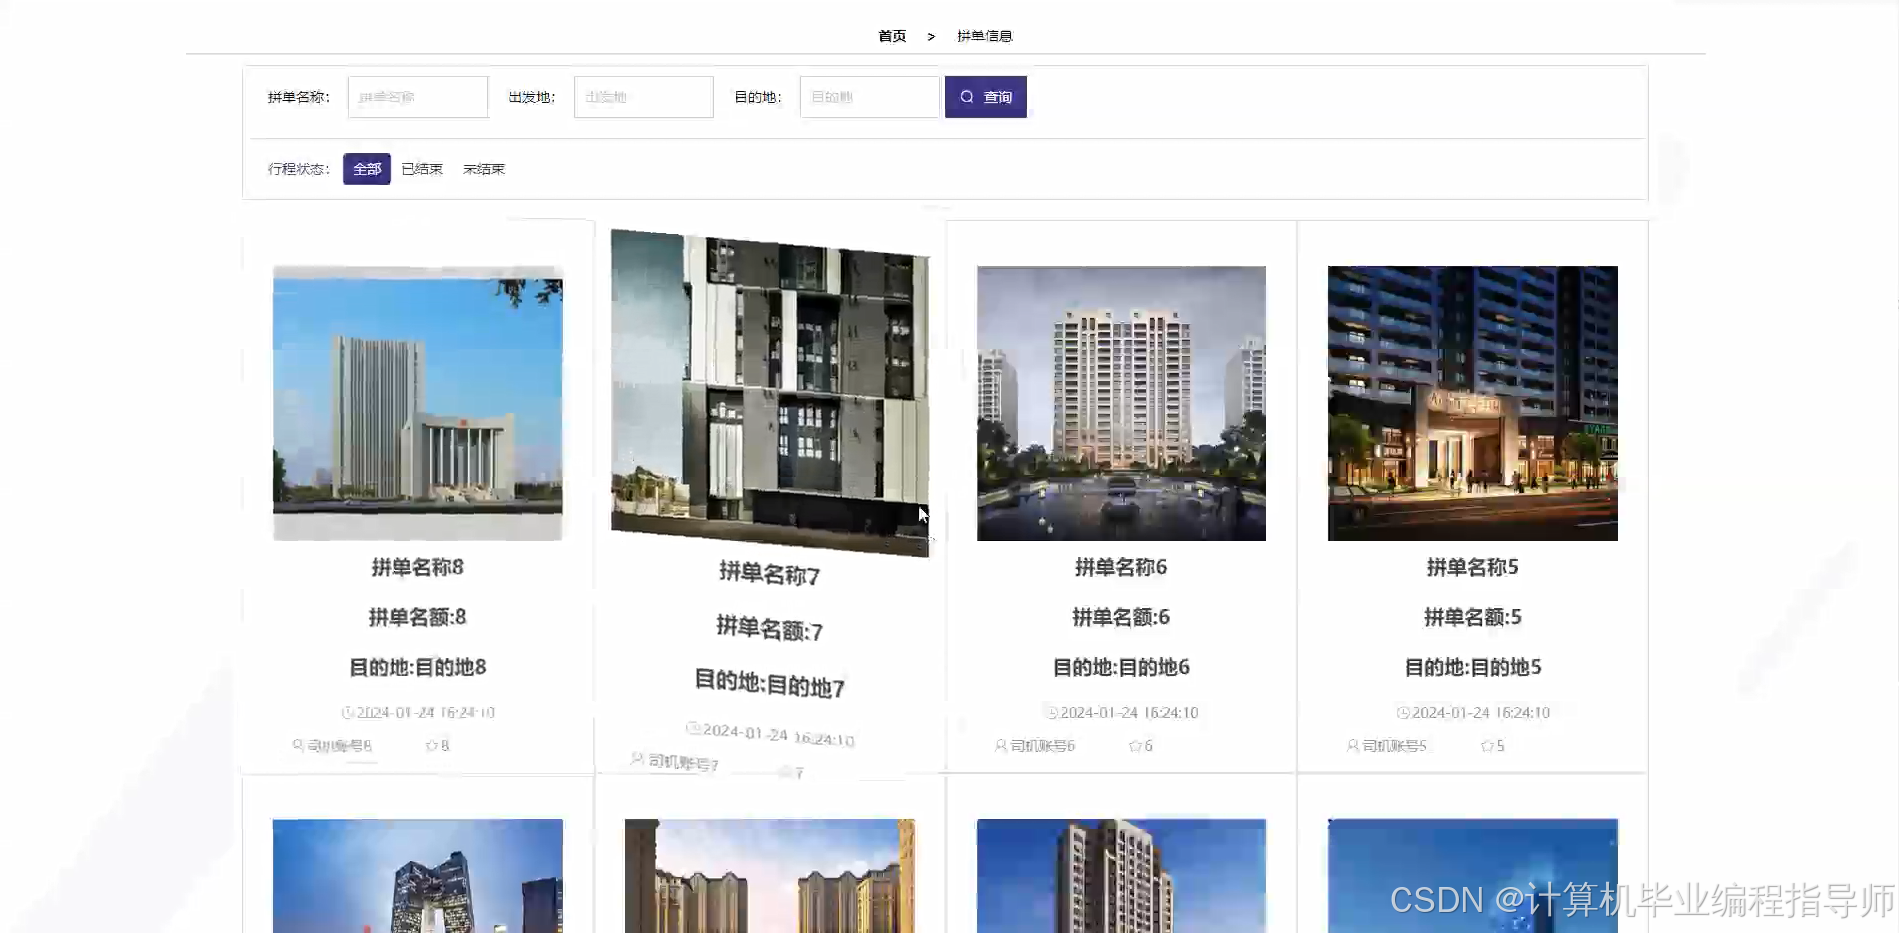This screenshot has height=933, width=1899.
Task: Open the 拼单名称 search field
Action: click(417, 96)
